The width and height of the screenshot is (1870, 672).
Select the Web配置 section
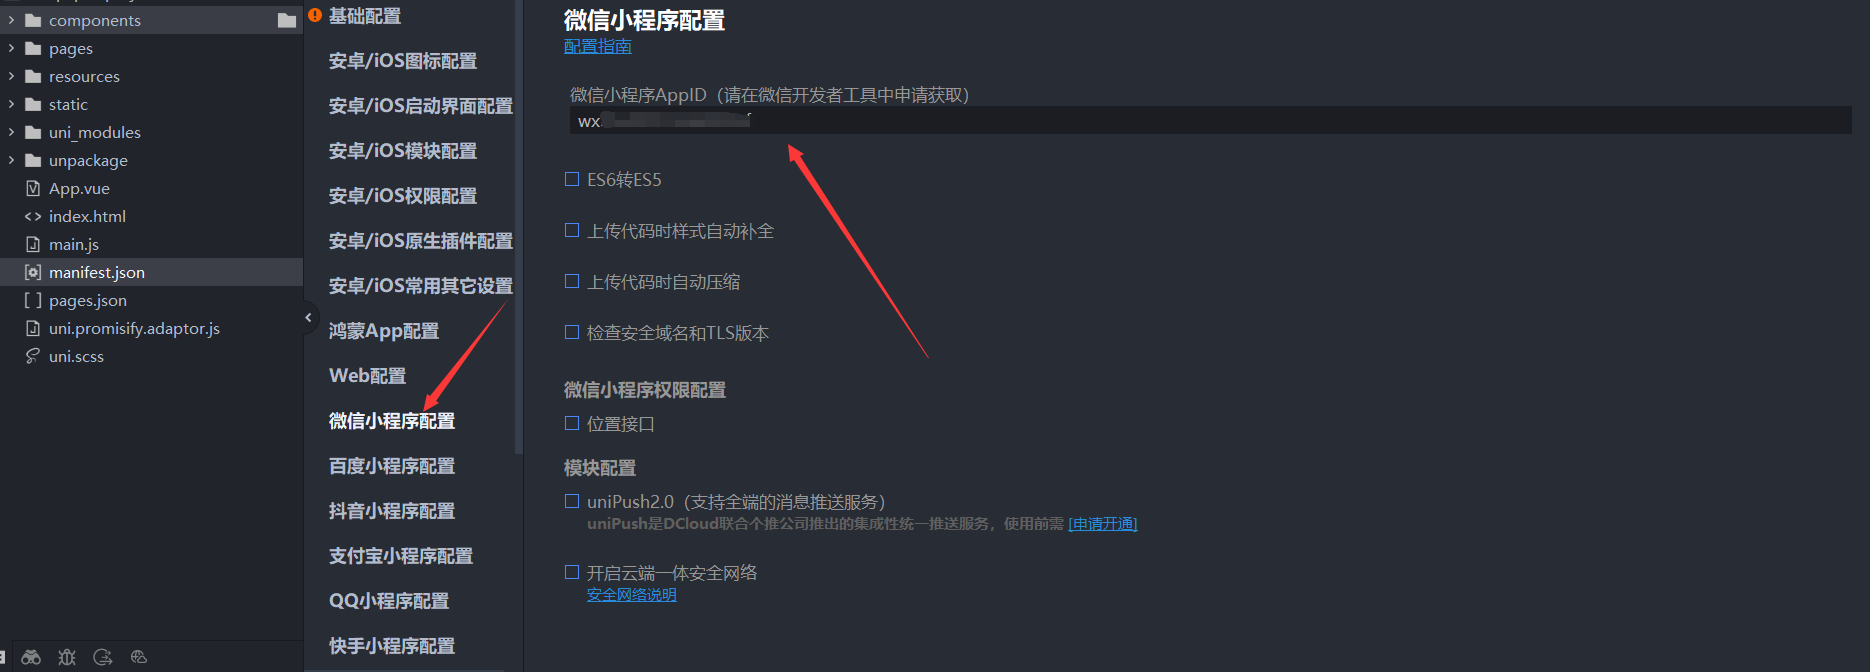point(367,376)
